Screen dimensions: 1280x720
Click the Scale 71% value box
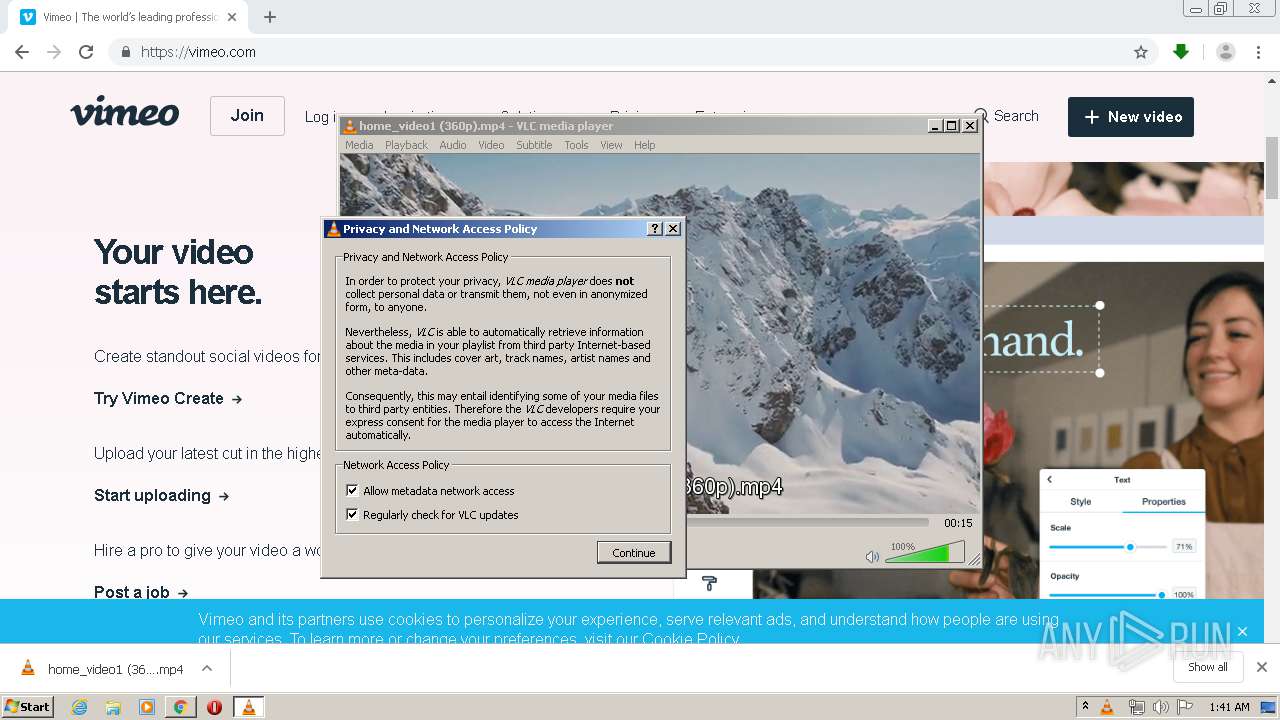[1184, 547]
